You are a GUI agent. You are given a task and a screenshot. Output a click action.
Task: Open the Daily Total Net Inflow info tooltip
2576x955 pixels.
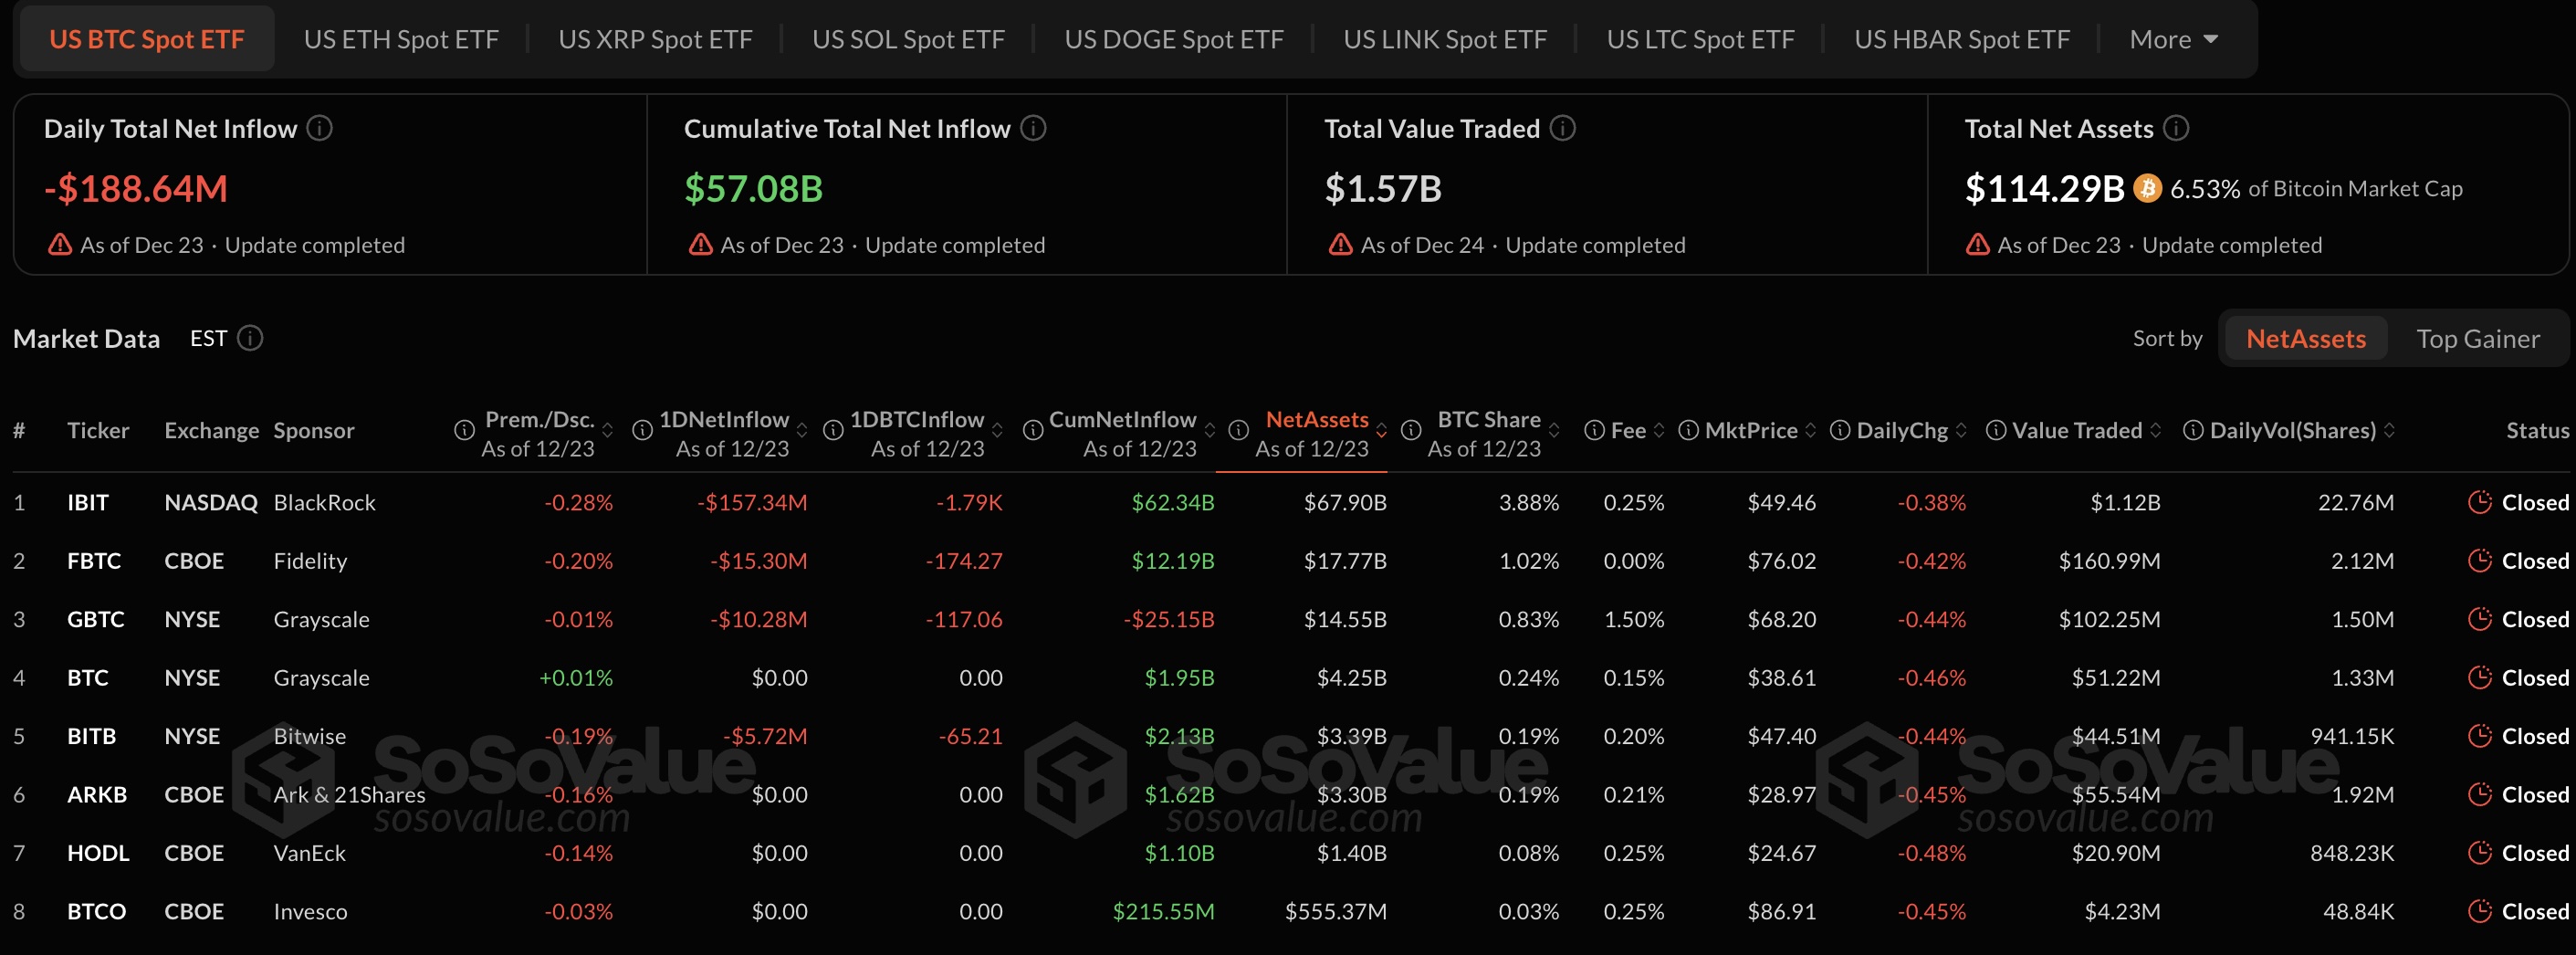click(x=320, y=128)
